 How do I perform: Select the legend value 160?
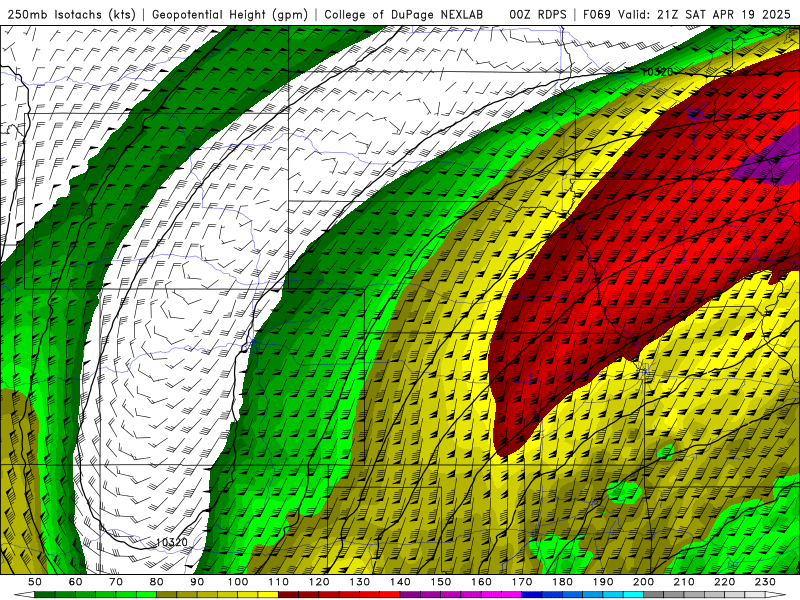(481, 582)
